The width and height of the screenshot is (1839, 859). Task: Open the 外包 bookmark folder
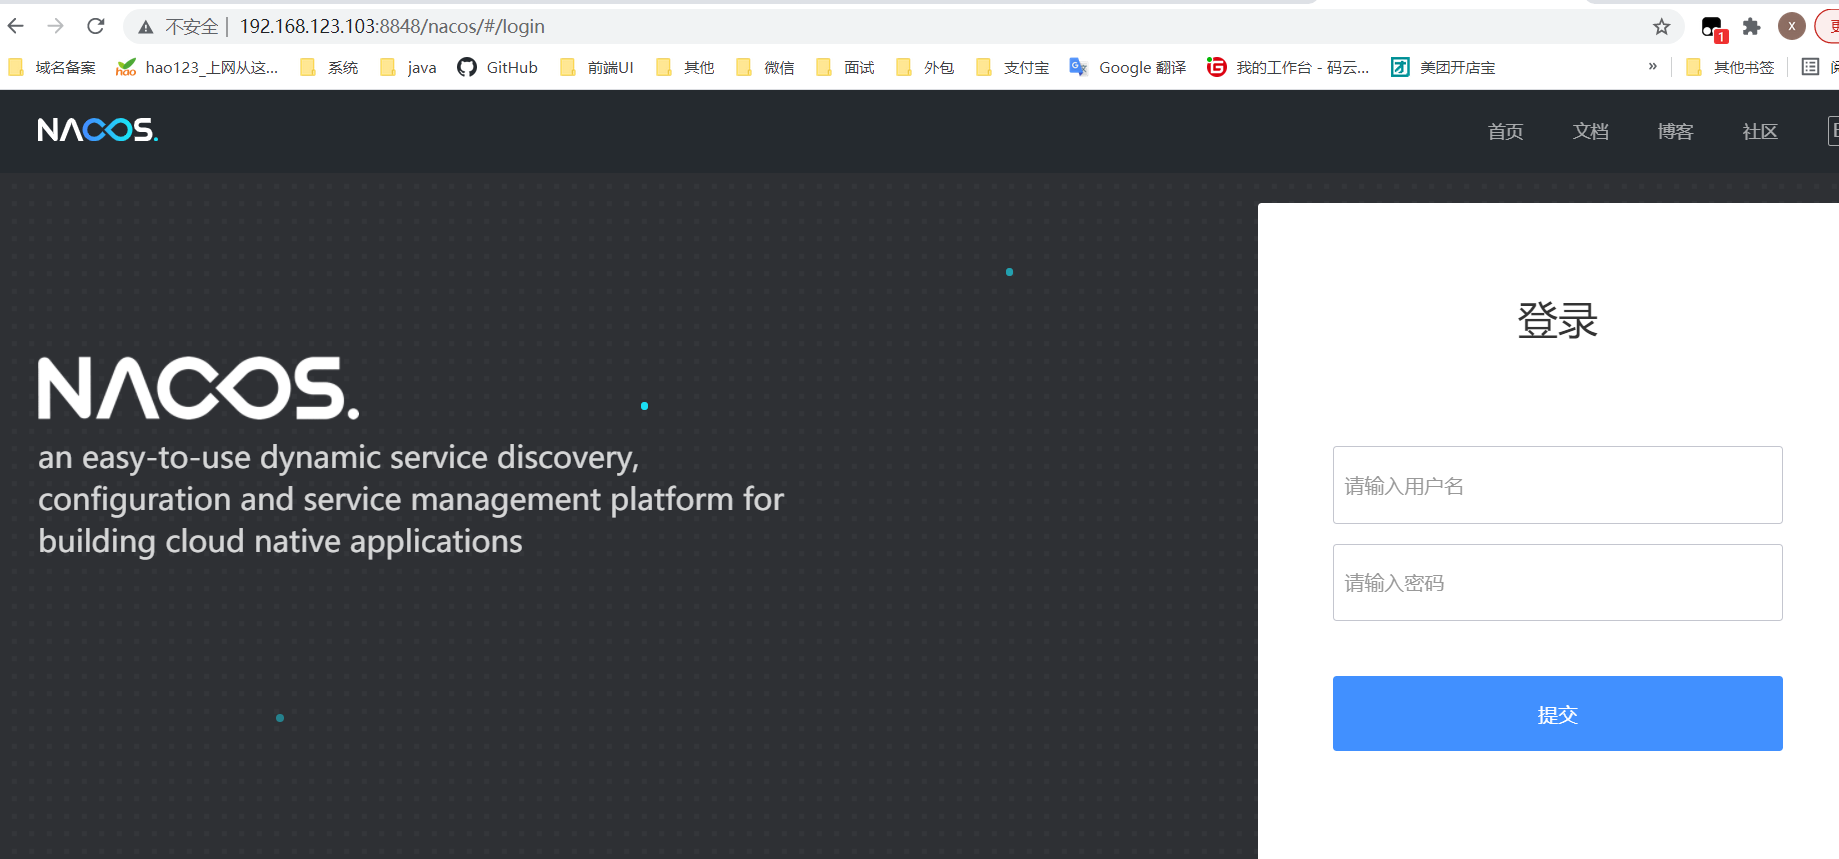925,67
